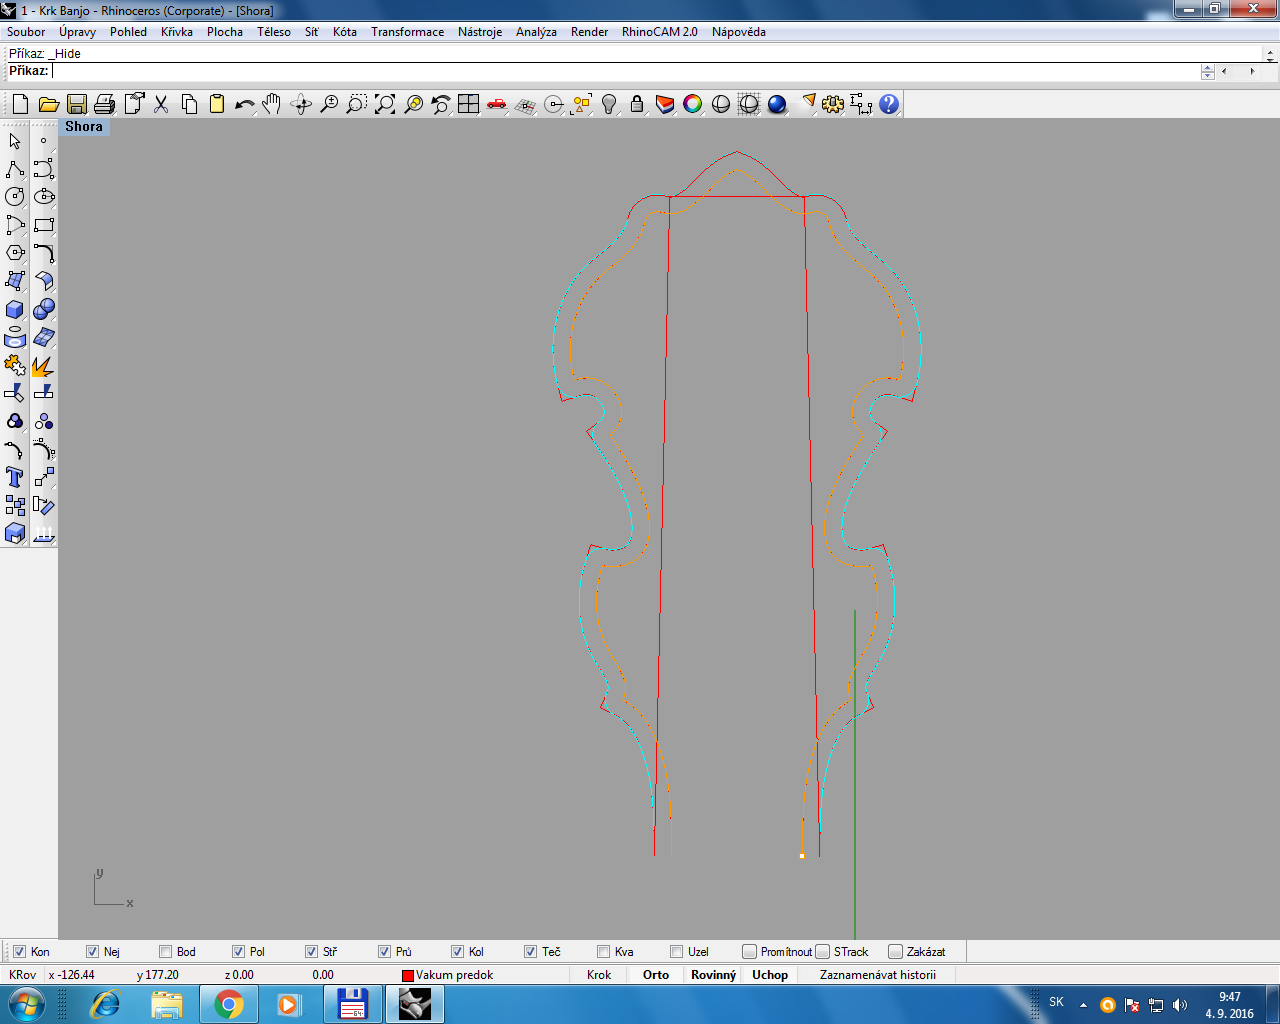Click the light bulb Hide objects icon
The height and width of the screenshot is (1024, 1280).
(x=609, y=104)
